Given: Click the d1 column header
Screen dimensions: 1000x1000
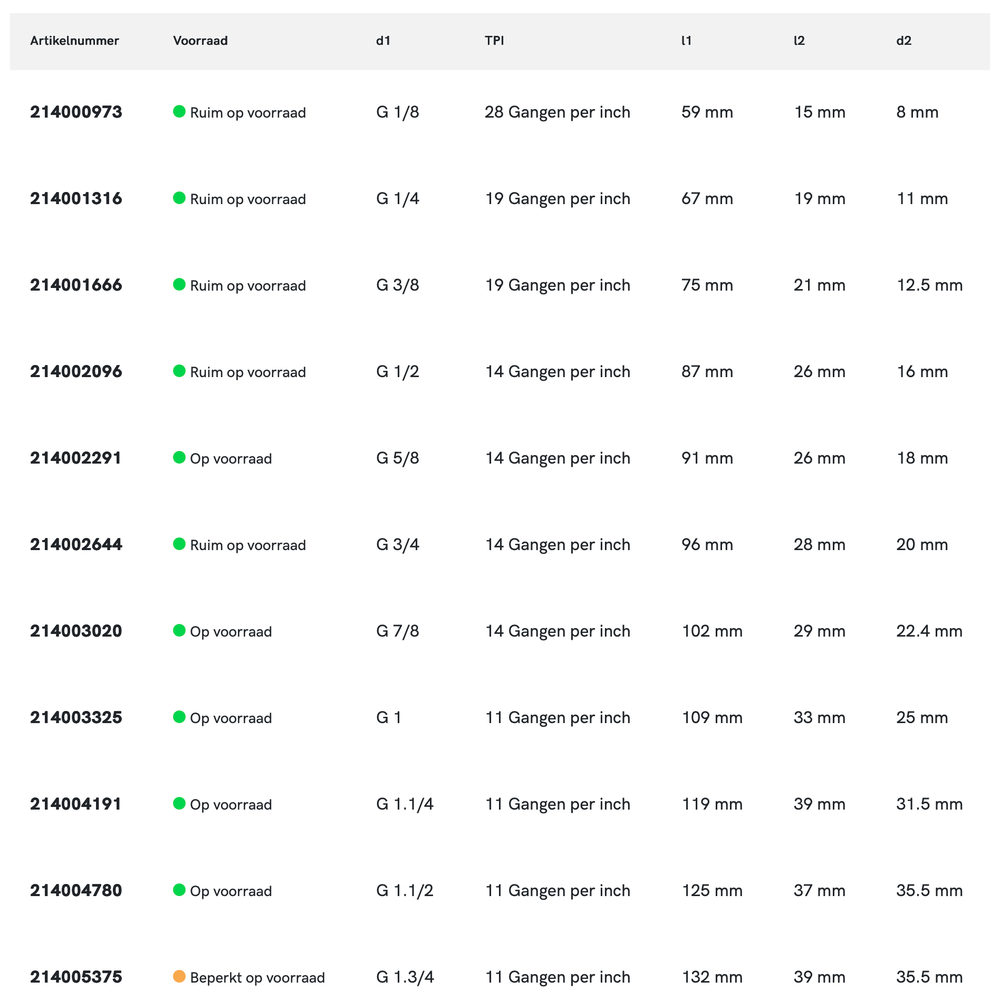Looking at the screenshot, I should 383,41.
